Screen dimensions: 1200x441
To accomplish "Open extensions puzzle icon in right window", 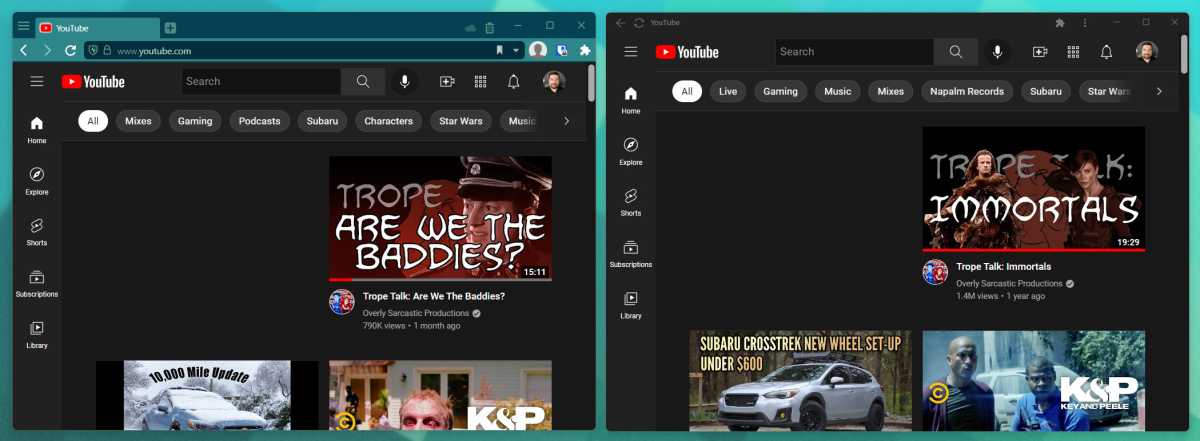I will click(1060, 22).
